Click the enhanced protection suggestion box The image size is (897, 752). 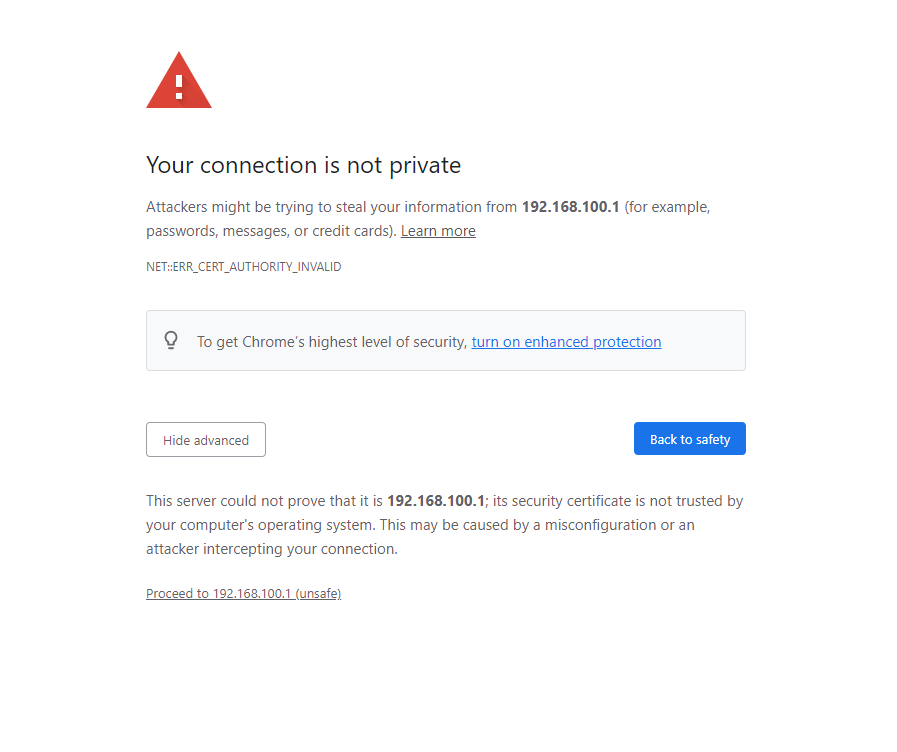click(446, 341)
